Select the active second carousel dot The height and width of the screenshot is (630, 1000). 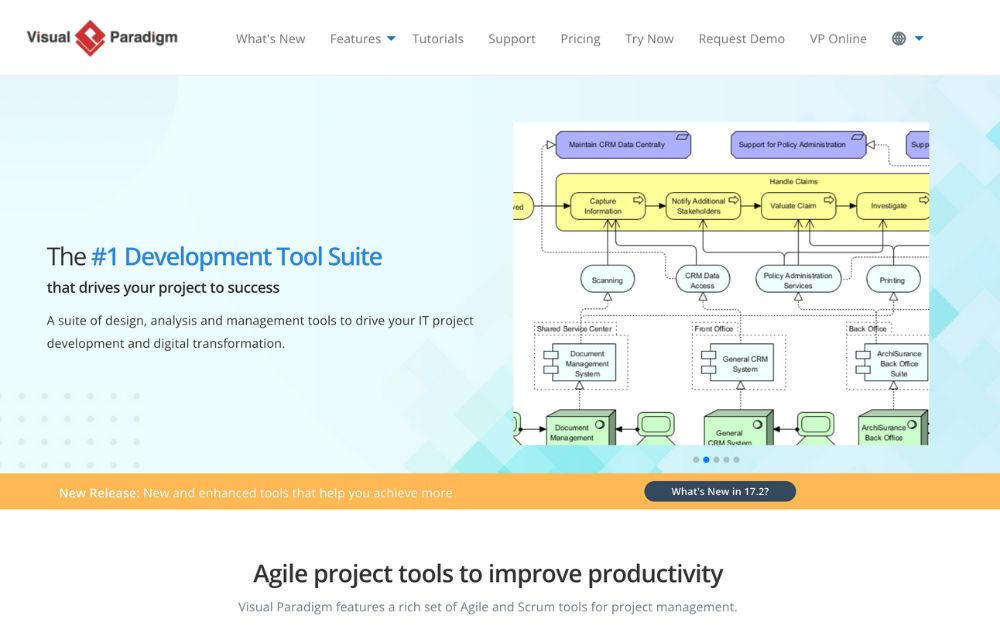tap(706, 460)
